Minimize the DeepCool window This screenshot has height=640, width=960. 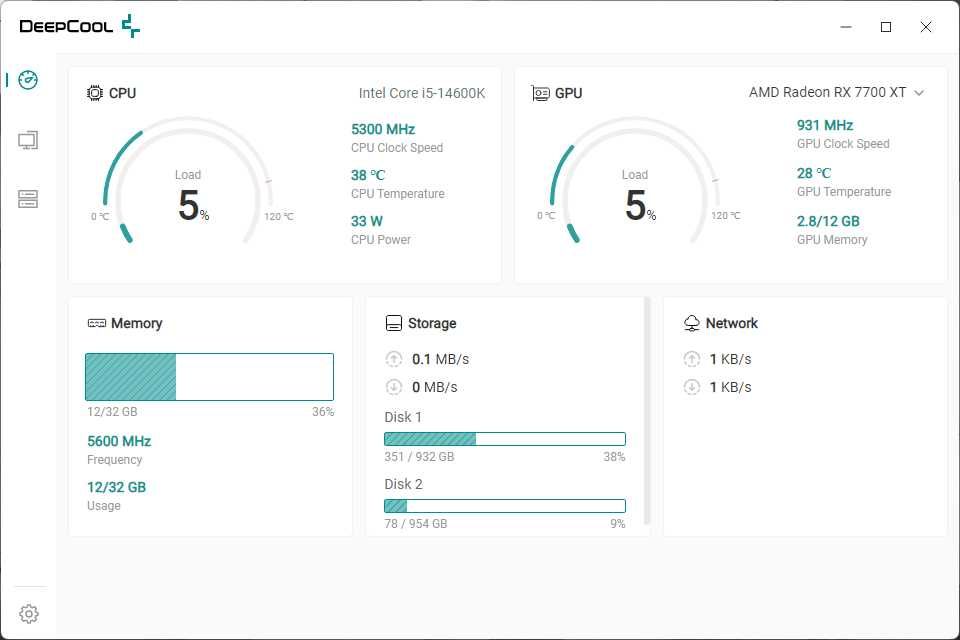click(x=846, y=27)
